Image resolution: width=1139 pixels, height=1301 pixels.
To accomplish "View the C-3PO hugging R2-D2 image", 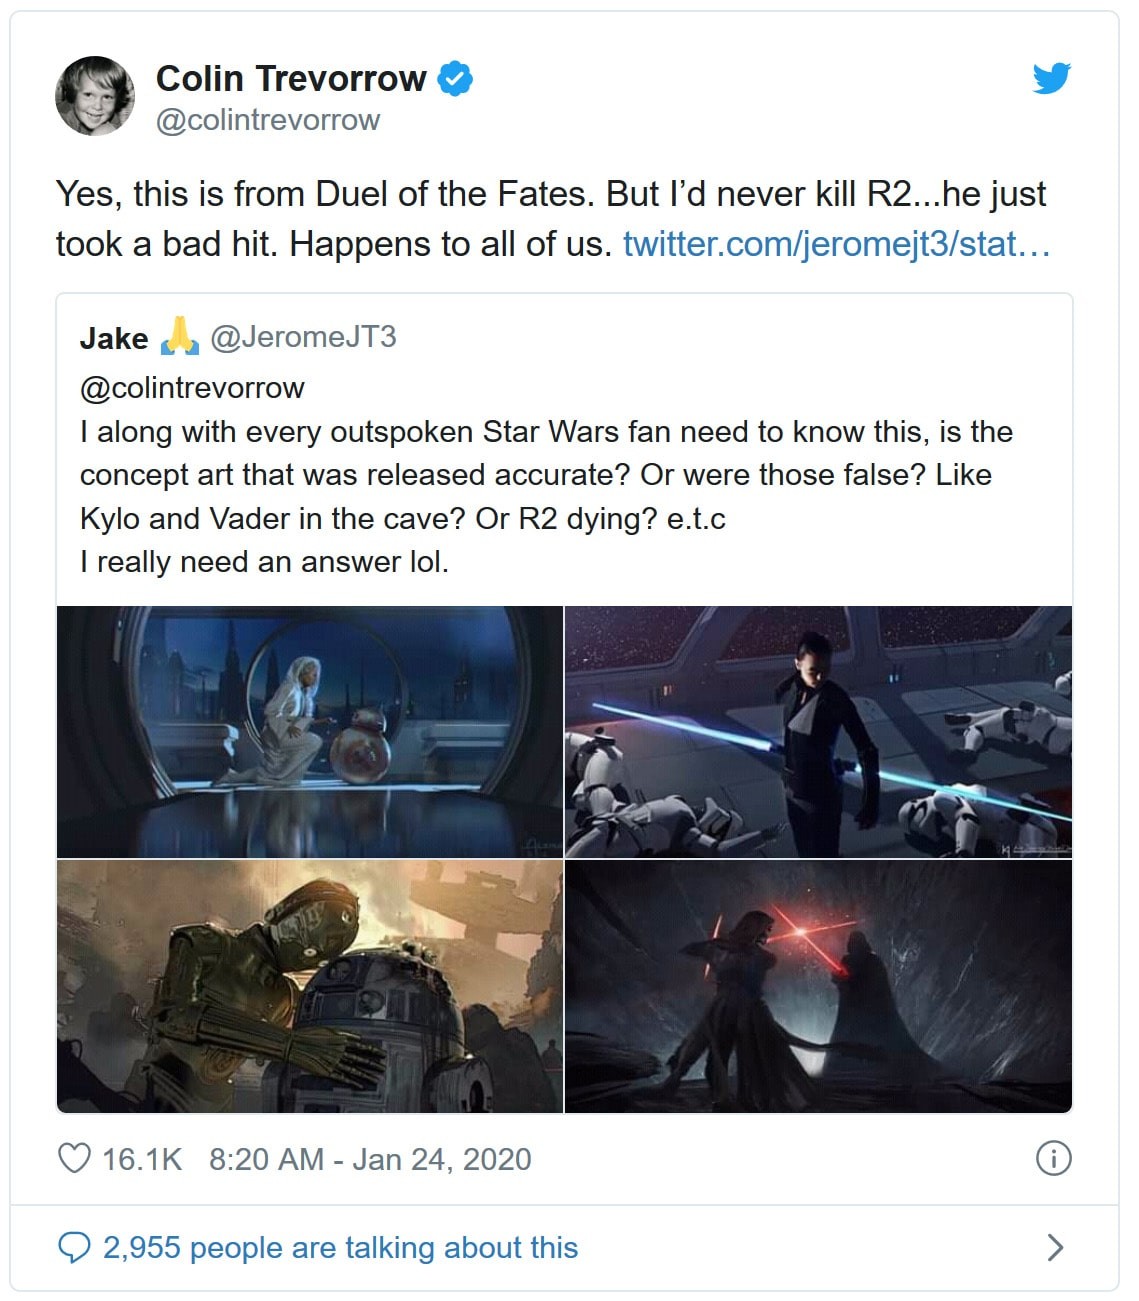I will 310,986.
